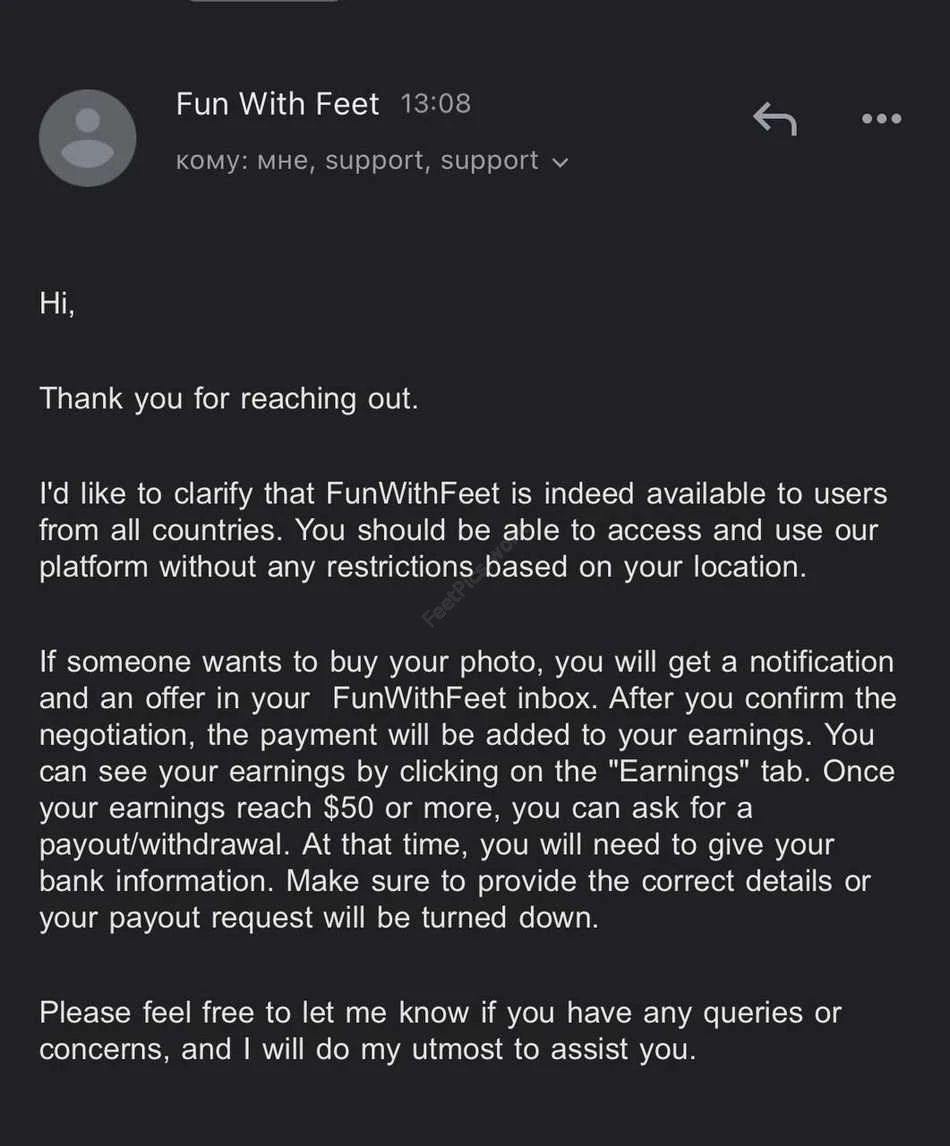Tap the sender name Fun With Feet
The height and width of the screenshot is (1146, 950).
pyautogui.click(x=277, y=104)
